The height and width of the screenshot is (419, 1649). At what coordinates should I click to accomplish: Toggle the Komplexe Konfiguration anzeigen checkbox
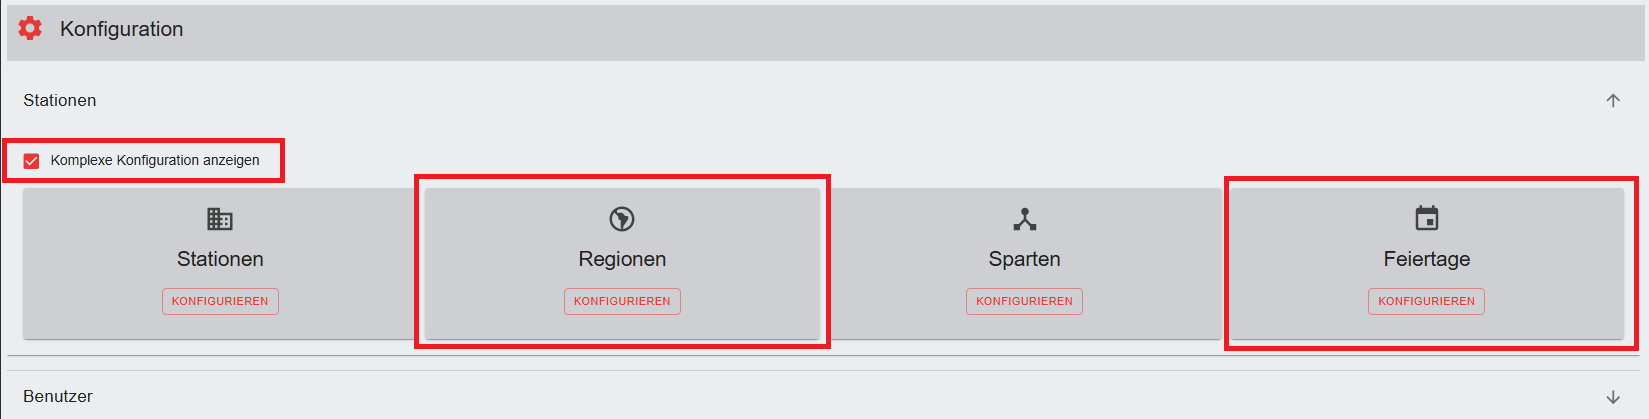click(31, 161)
